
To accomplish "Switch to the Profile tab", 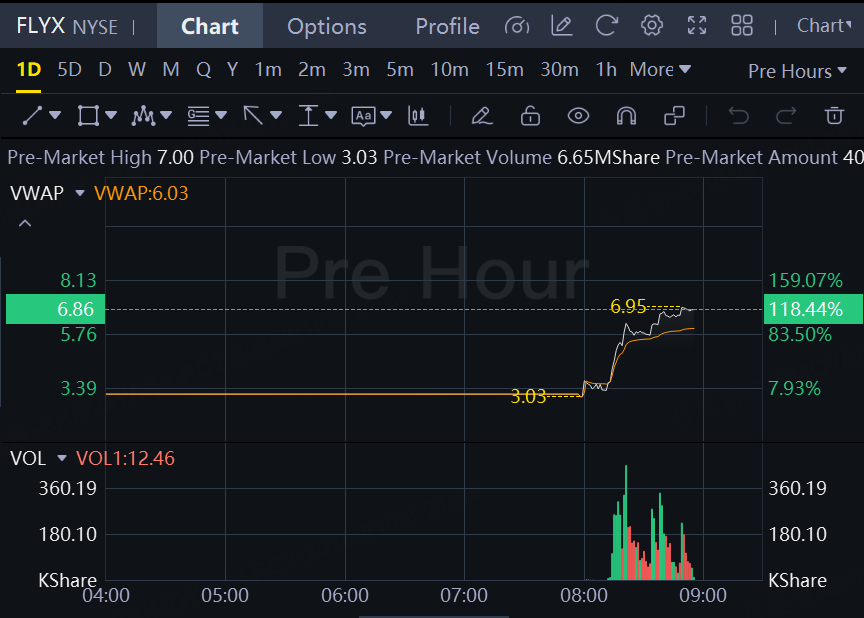I will pos(447,27).
